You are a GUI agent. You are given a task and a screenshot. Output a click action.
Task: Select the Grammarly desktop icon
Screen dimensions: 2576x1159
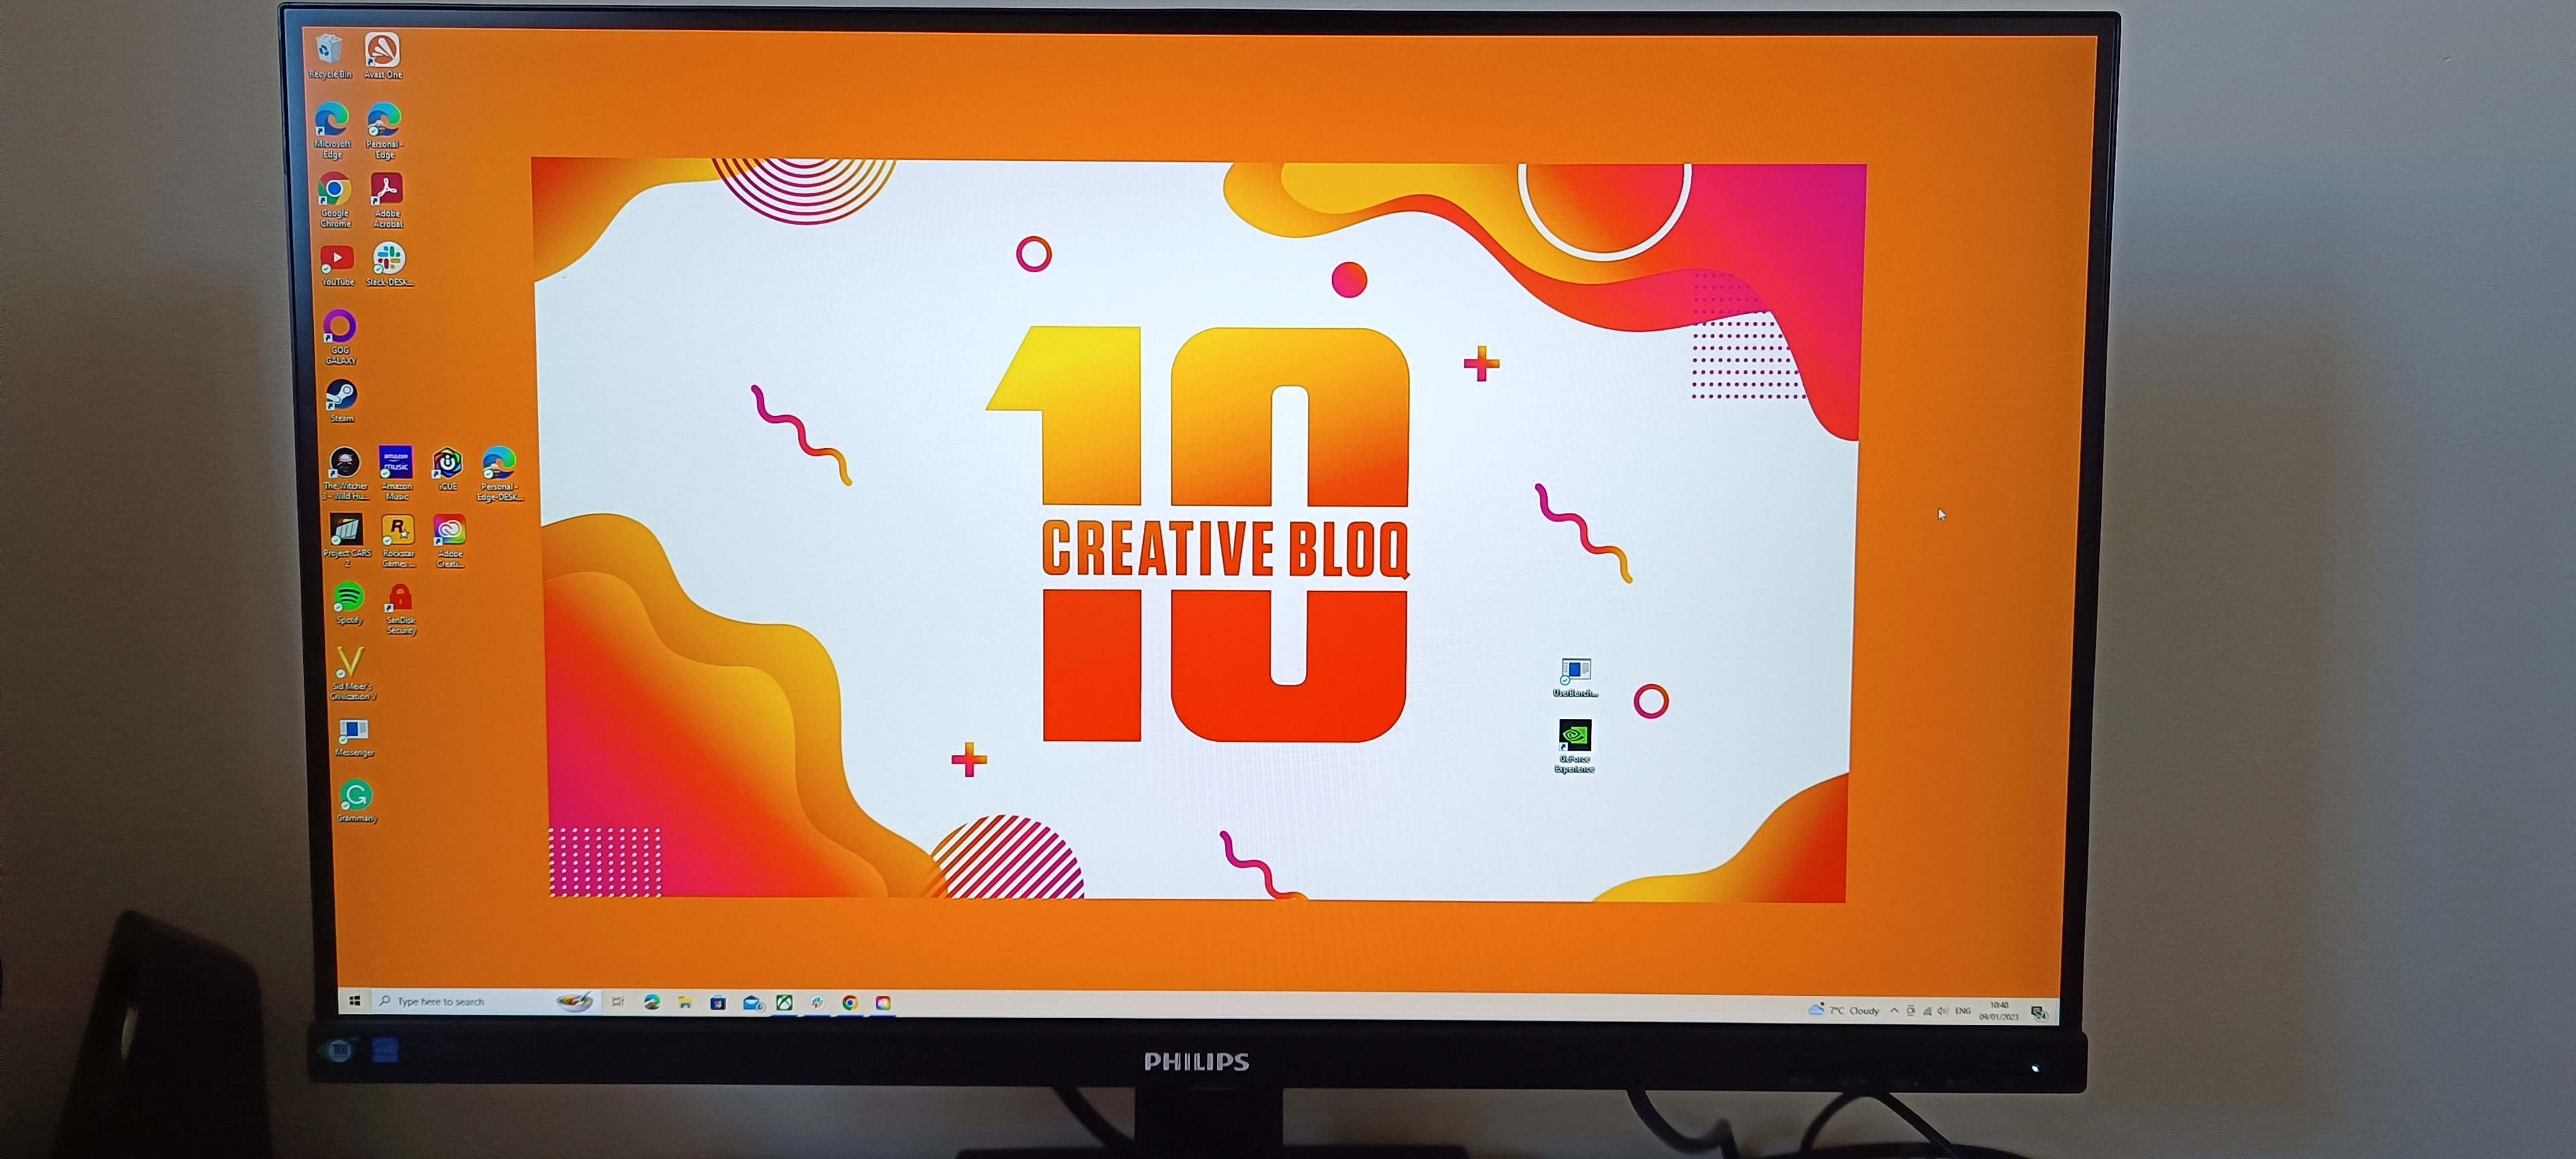click(356, 802)
